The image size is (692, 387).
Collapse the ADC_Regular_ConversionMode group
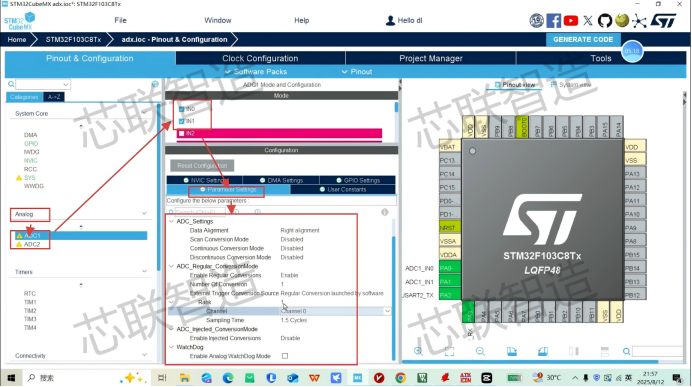pyautogui.click(x=172, y=266)
